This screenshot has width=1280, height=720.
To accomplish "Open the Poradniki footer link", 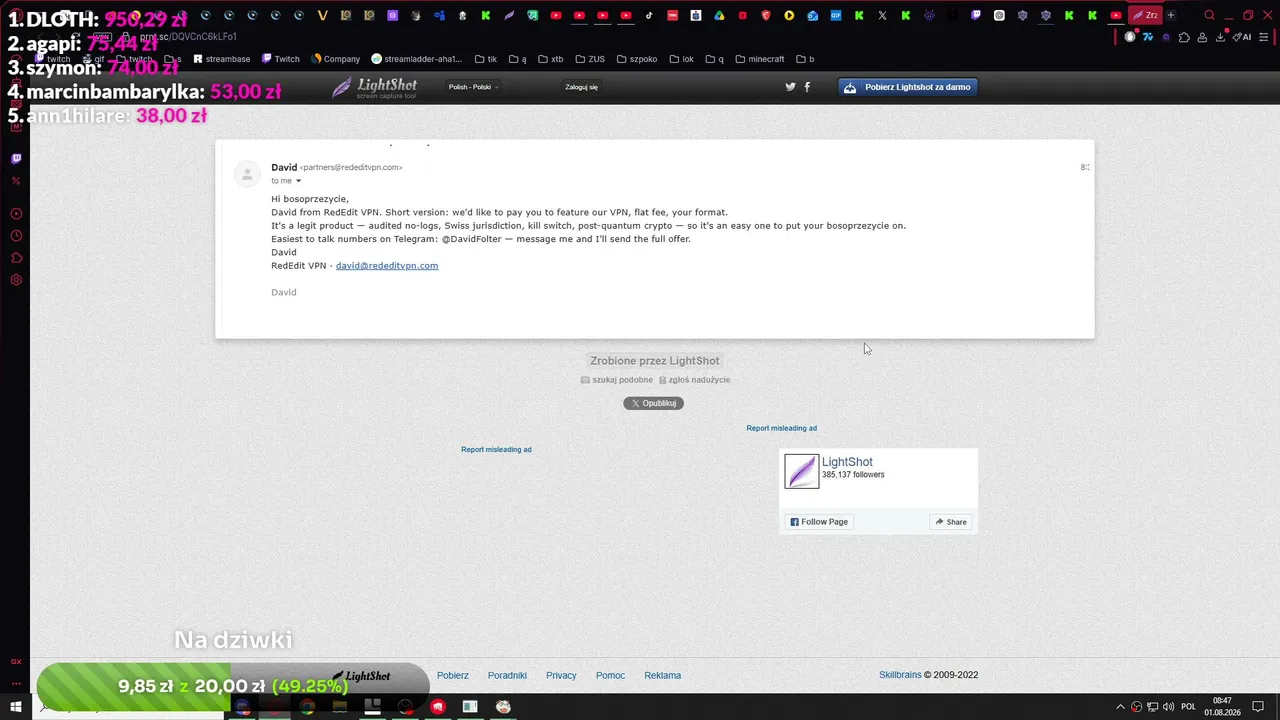I will coord(507,675).
